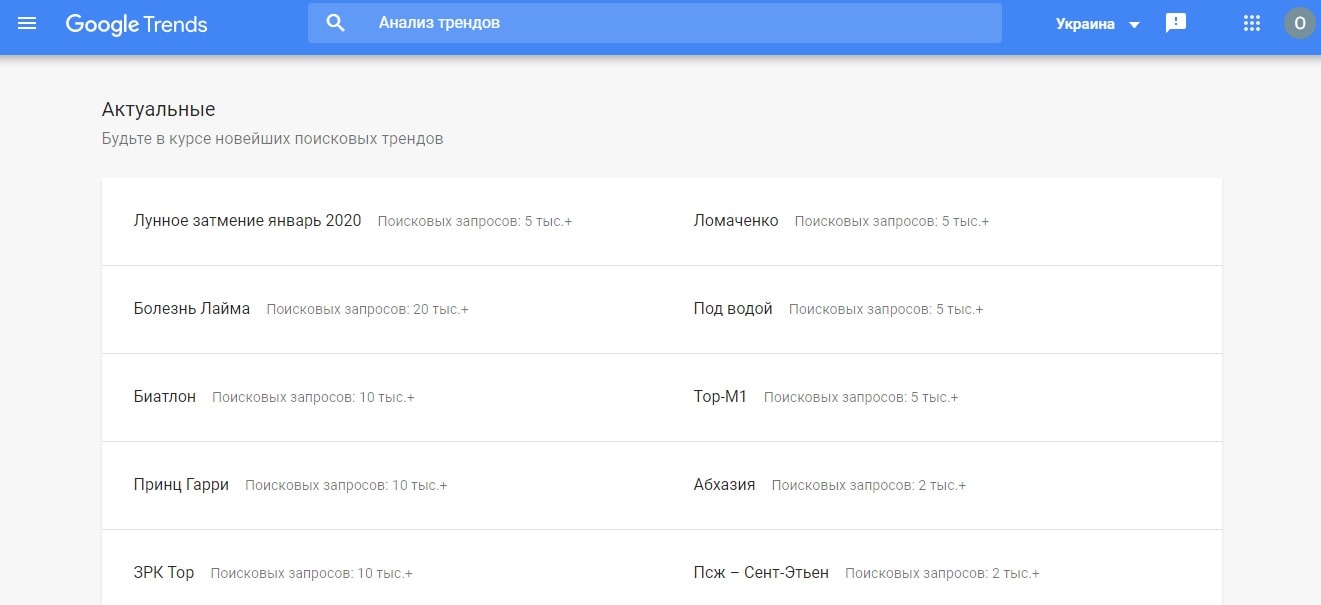The width and height of the screenshot is (1321, 605).
Task: Click the dropdown arrow beside Украина
Action: click(1134, 25)
